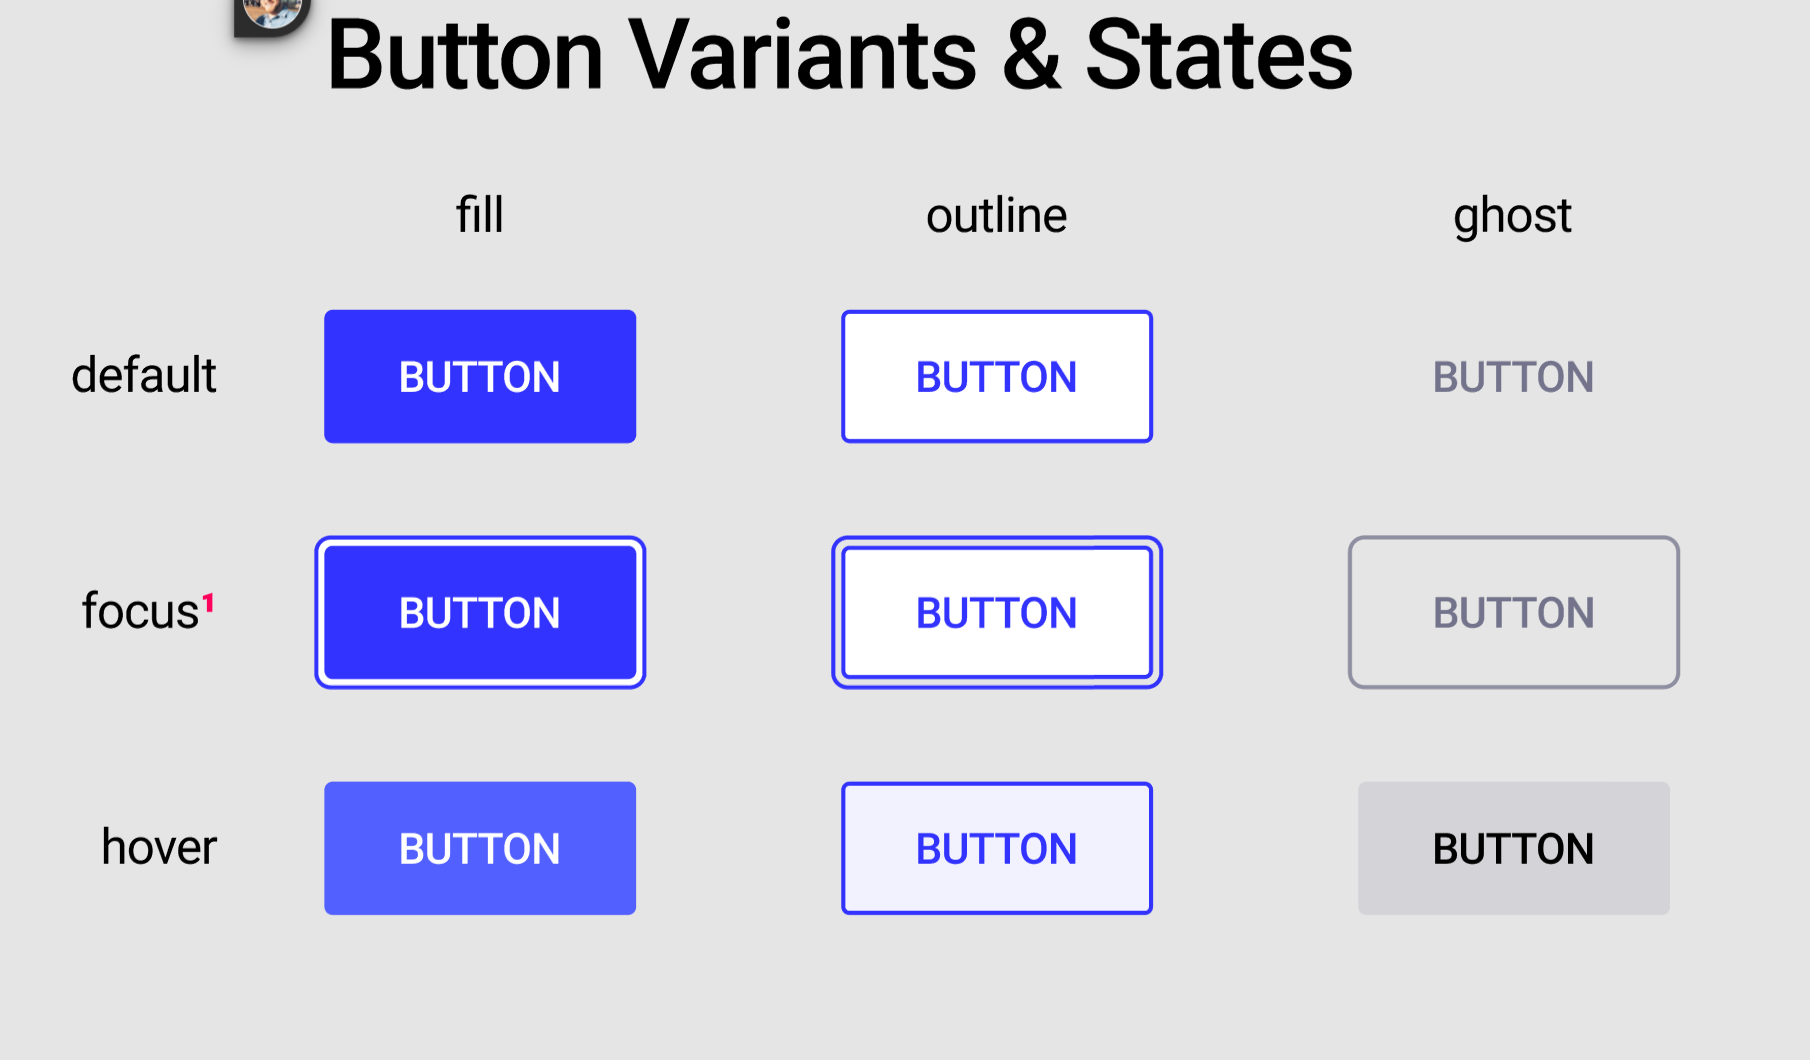Click the word "Button" in the heading

point(465,55)
